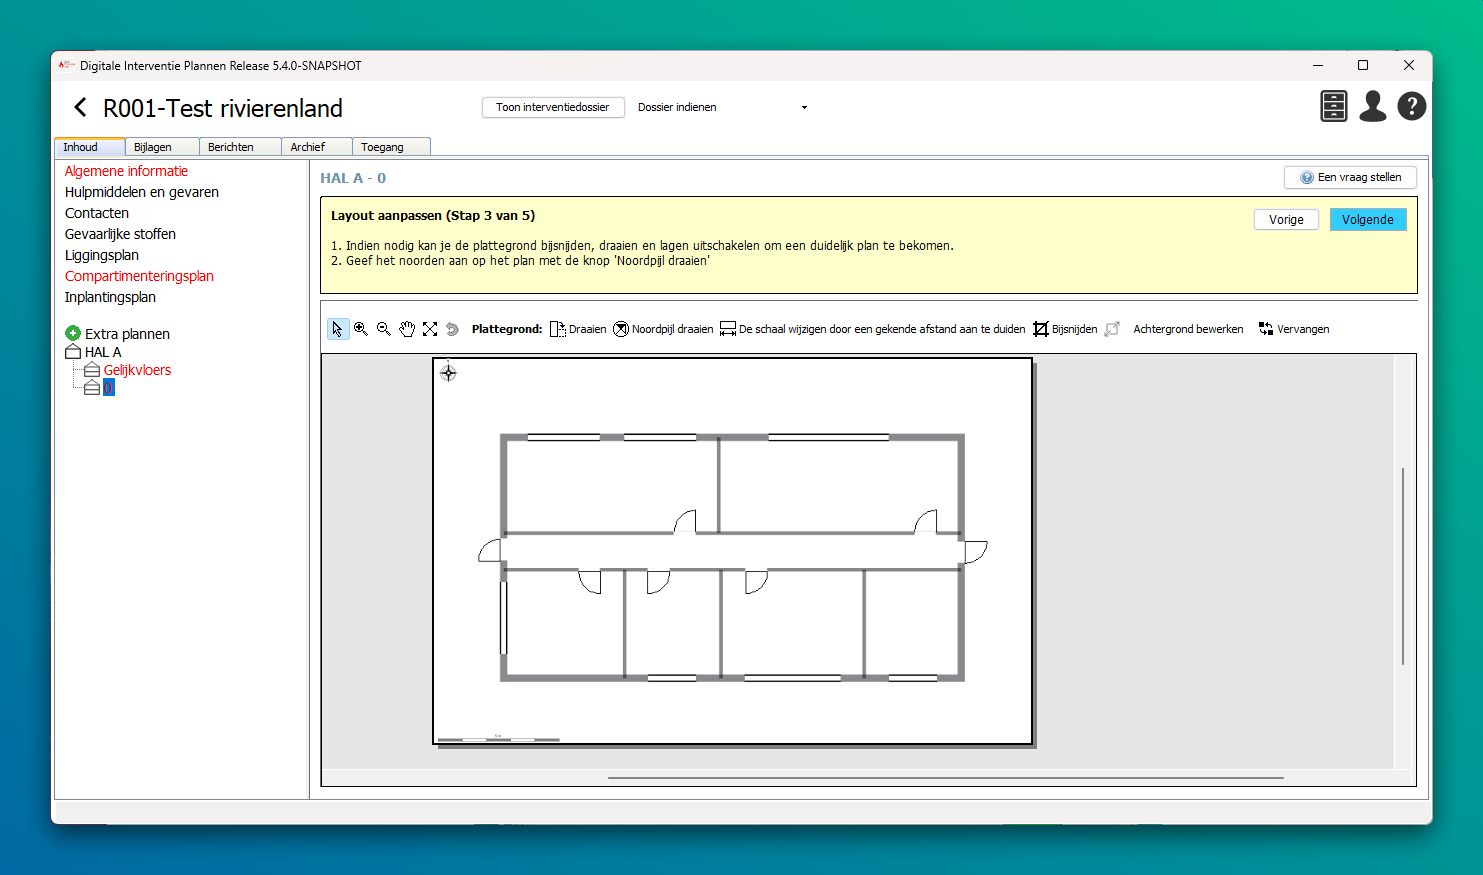Select Inplantingsplan in the sidebar
The height and width of the screenshot is (875, 1483).
tap(110, 297)
